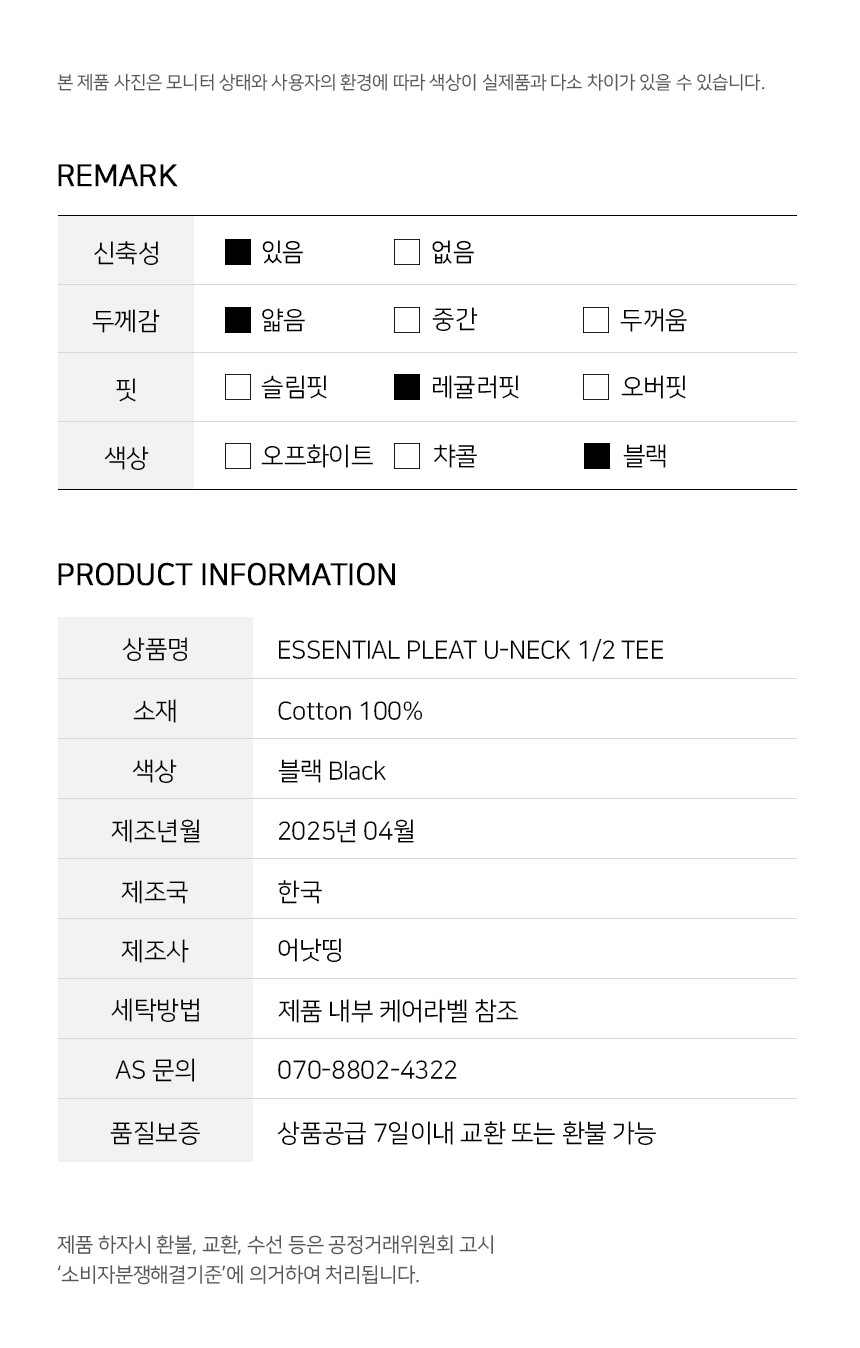Select the 중간 thickness checkbox
Viewport: 860px width, 1348px height.
(x=407, y=320)
